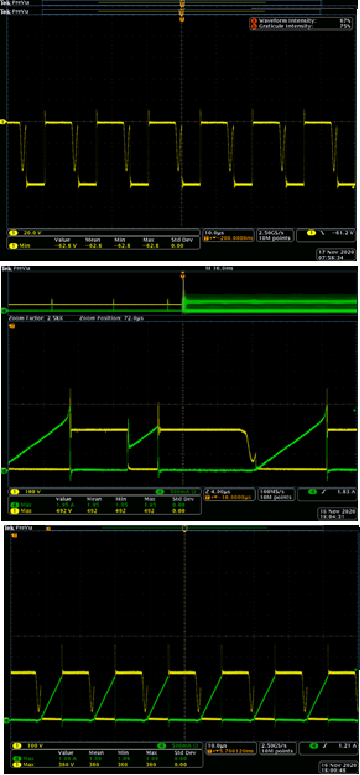The image size is (360, 775).
Task: Click the trigger position T marker on the 20.0 V scope
Action: coord(181,20)
